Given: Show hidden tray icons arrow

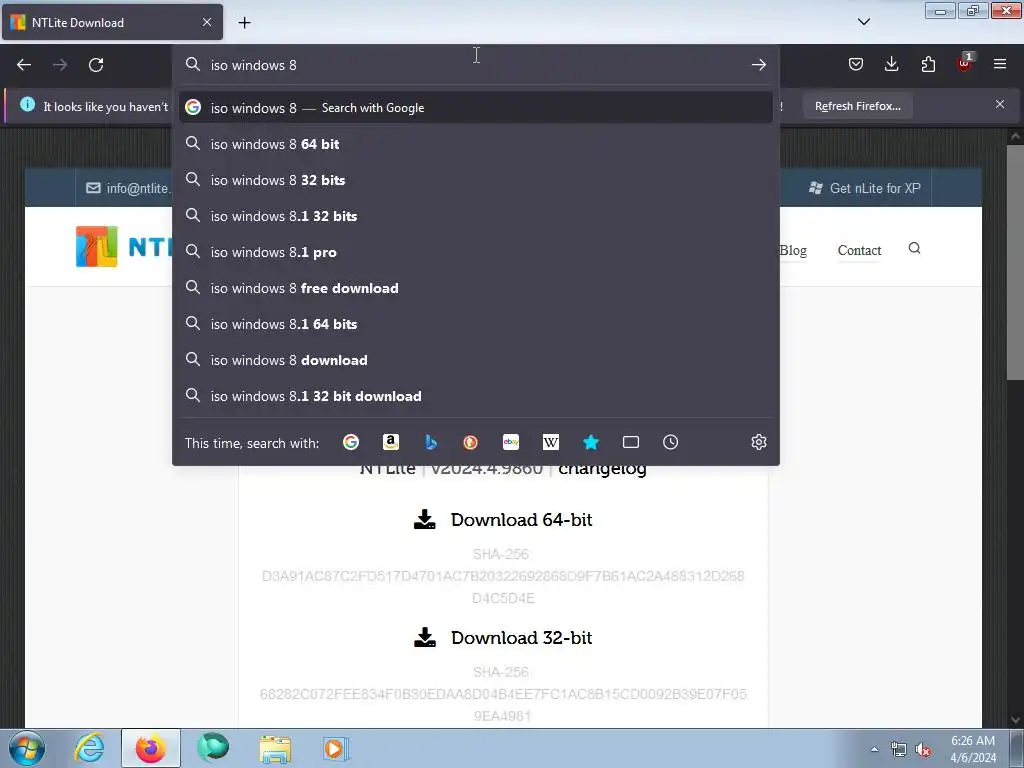Looking at the screenshot, I should click(x=874, y=749).
